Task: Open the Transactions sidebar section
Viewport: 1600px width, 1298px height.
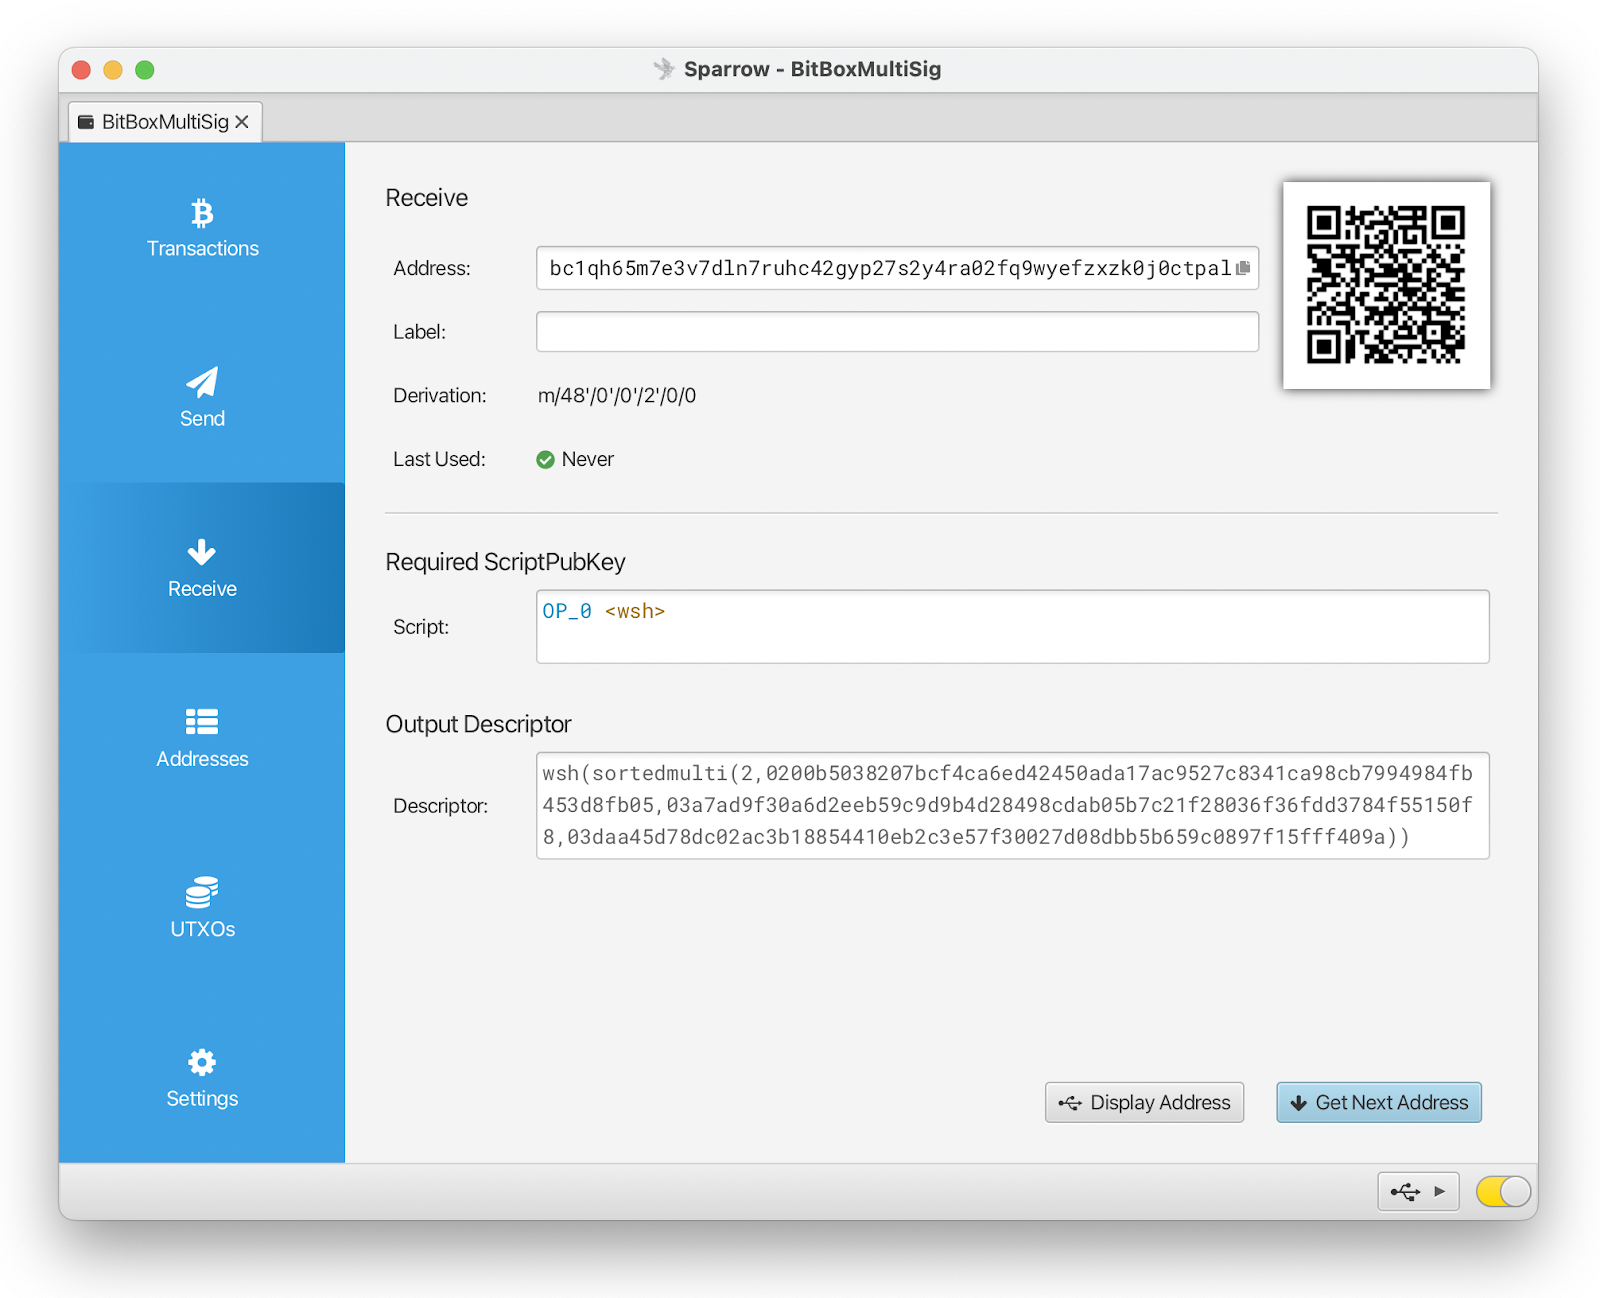Action: pos(202,228)
